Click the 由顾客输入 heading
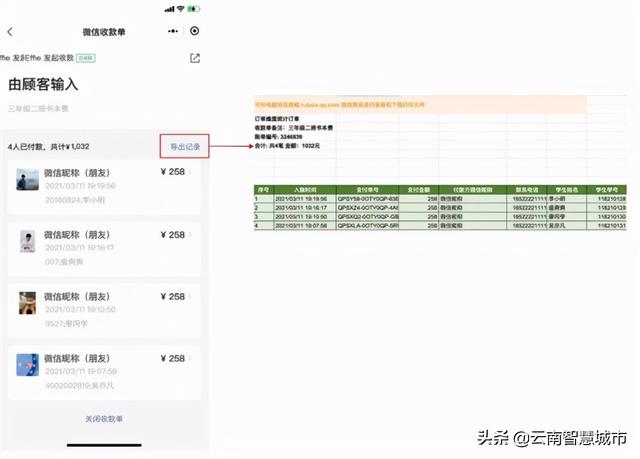This screenshot has height=459, width=640. [43, 84]
